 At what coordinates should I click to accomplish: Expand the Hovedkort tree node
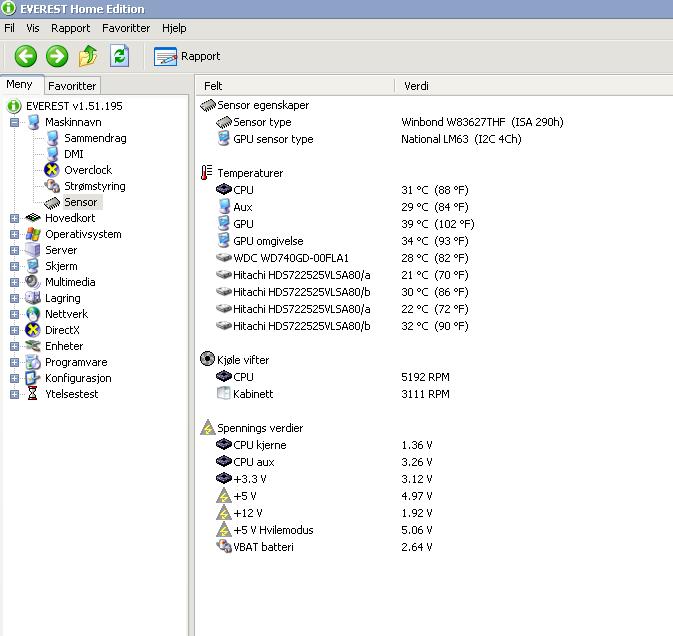15,218
